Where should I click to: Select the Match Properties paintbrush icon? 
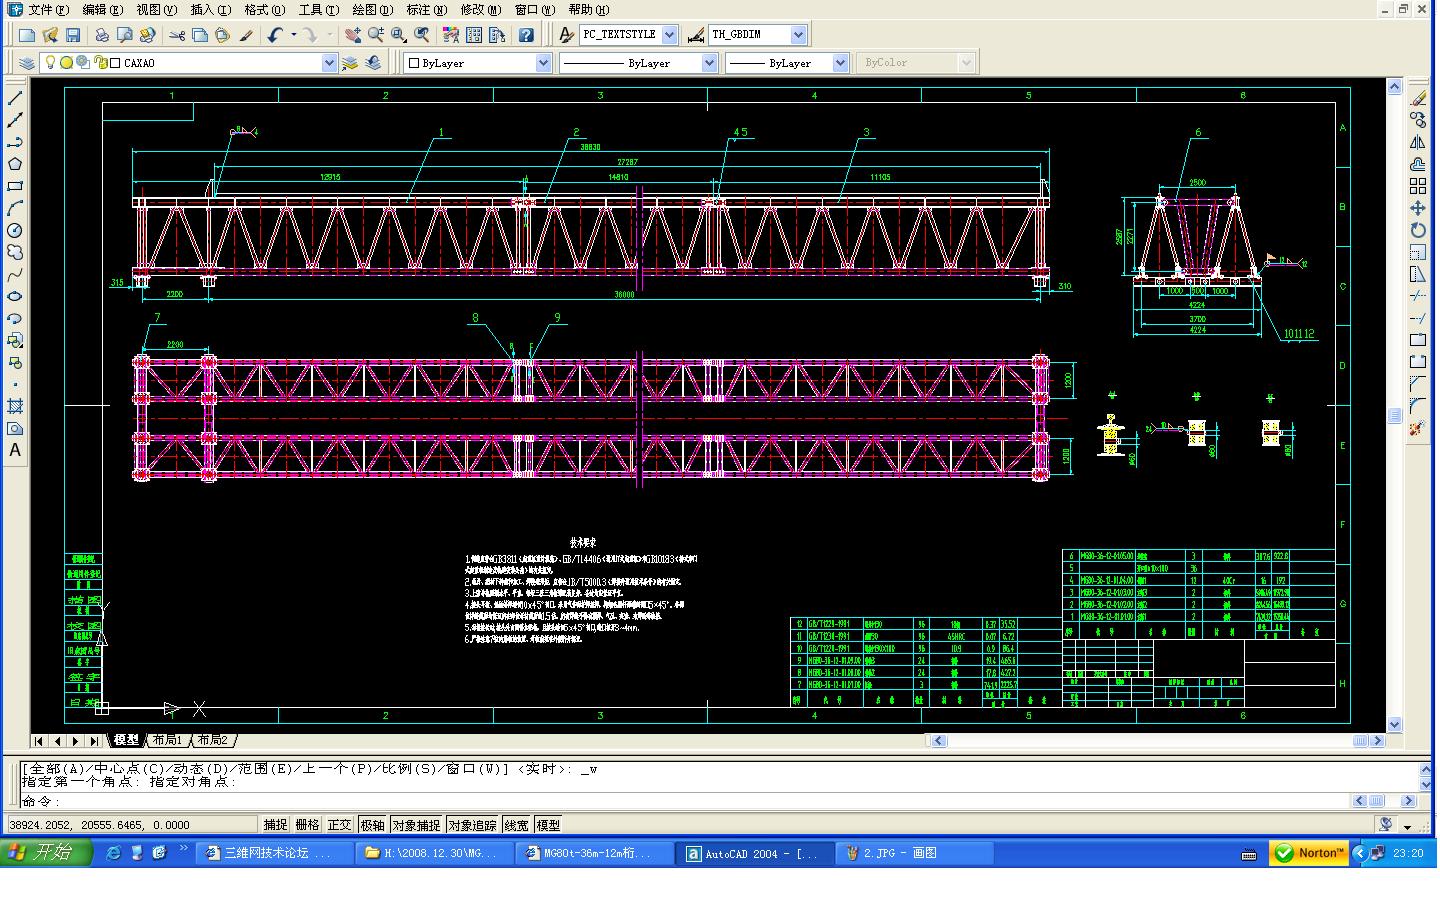(246, 35)
